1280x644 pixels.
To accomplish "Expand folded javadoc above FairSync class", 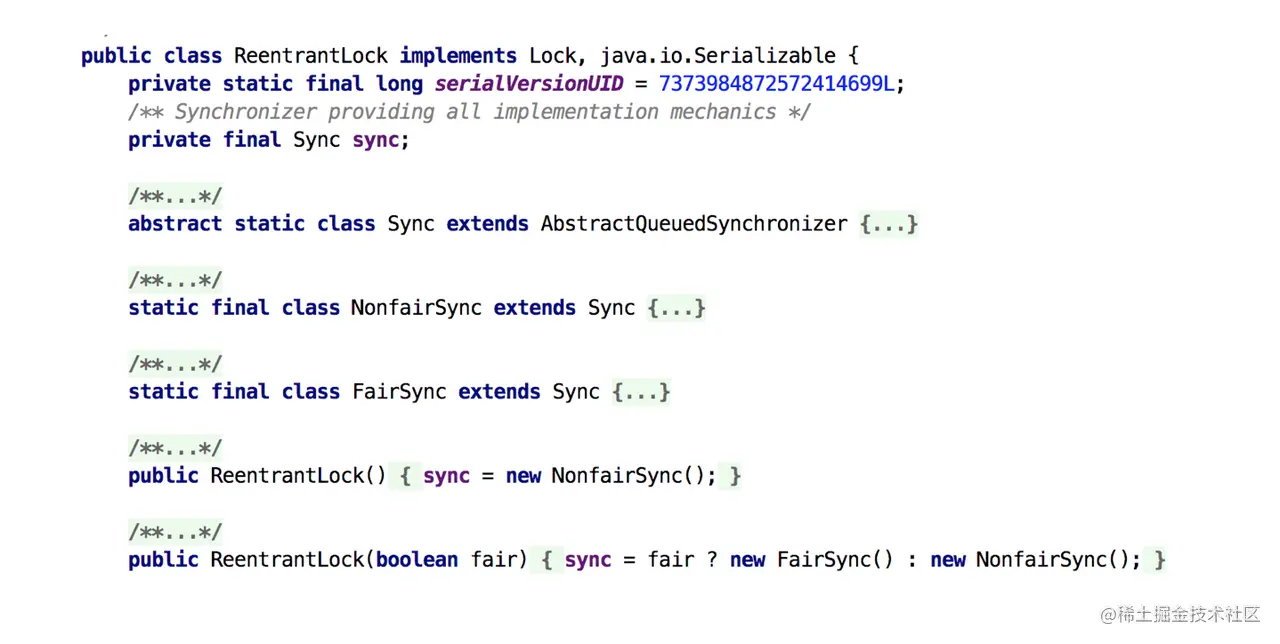I will tap(175, 364).
